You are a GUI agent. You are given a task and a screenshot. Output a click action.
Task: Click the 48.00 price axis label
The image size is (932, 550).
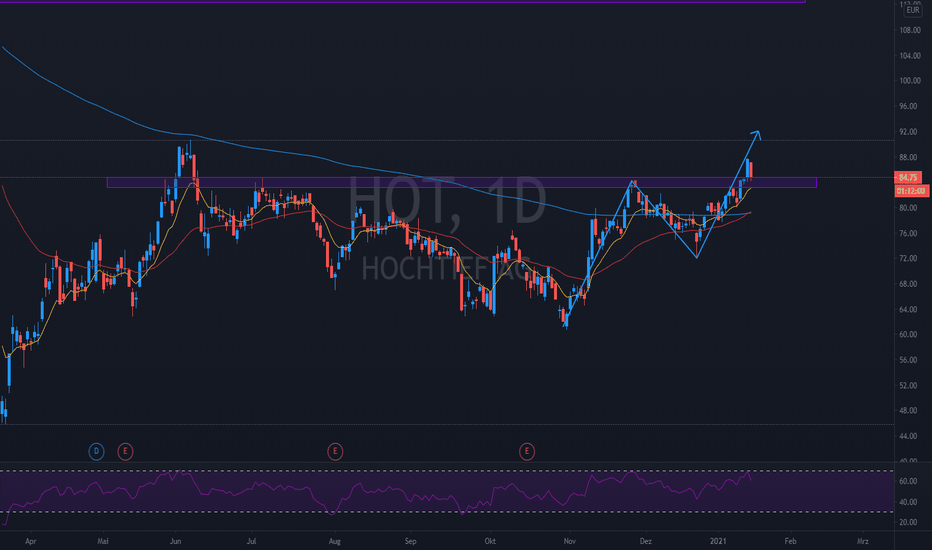coord(908,411)
